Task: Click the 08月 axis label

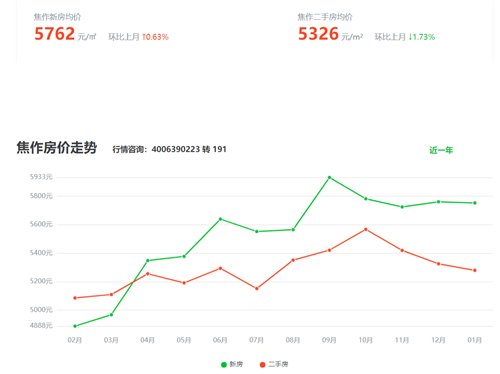Action: click(293, 340)
